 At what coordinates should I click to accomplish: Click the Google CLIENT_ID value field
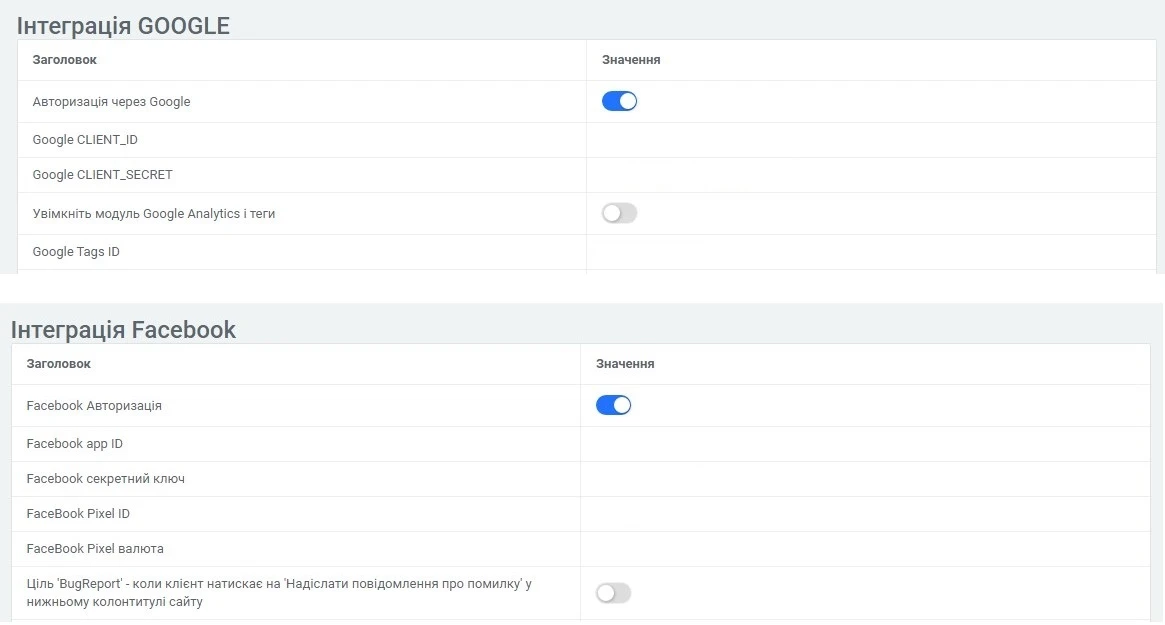(800, 139)
